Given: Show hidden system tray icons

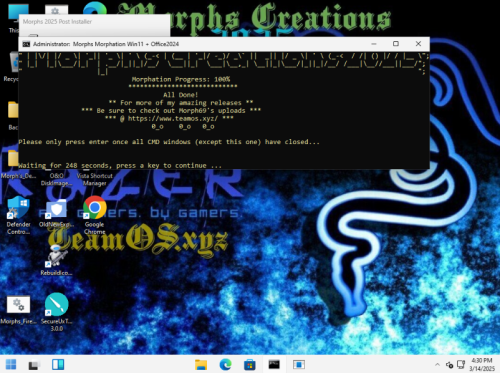Looking at the screenshot, I should (x=437, y=365).
